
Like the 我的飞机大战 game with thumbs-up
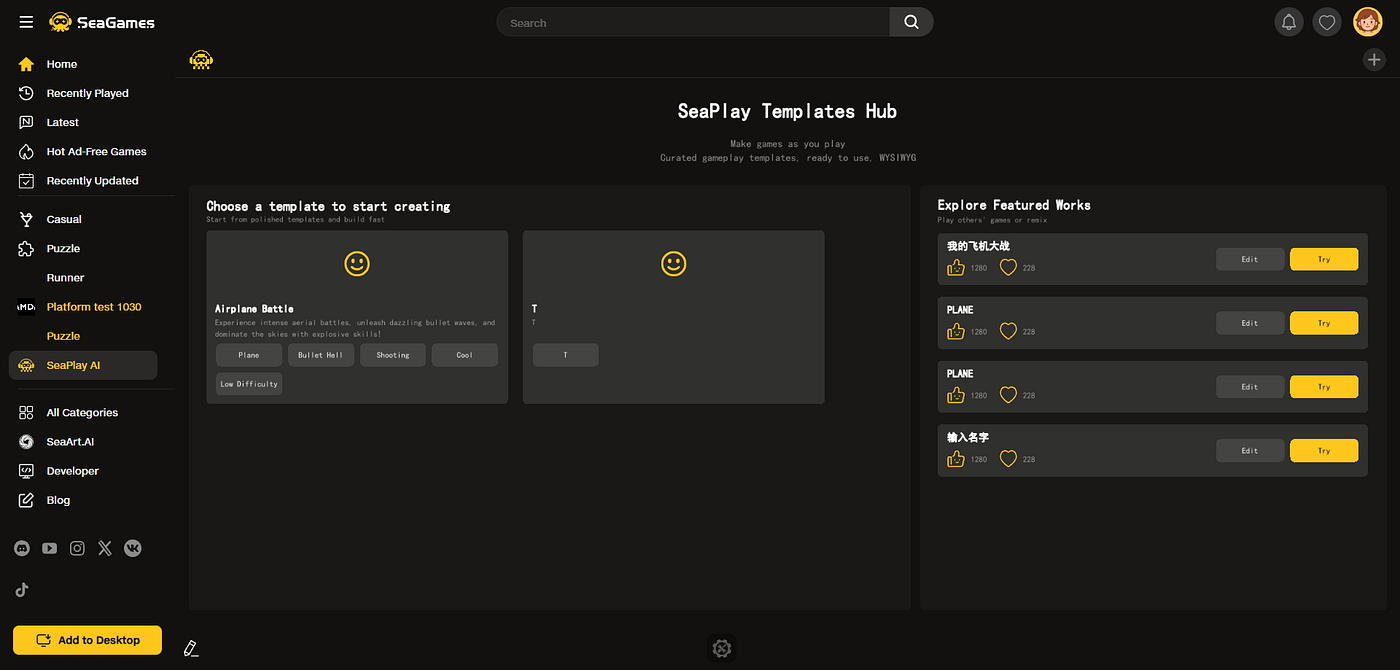coord(956,267)
